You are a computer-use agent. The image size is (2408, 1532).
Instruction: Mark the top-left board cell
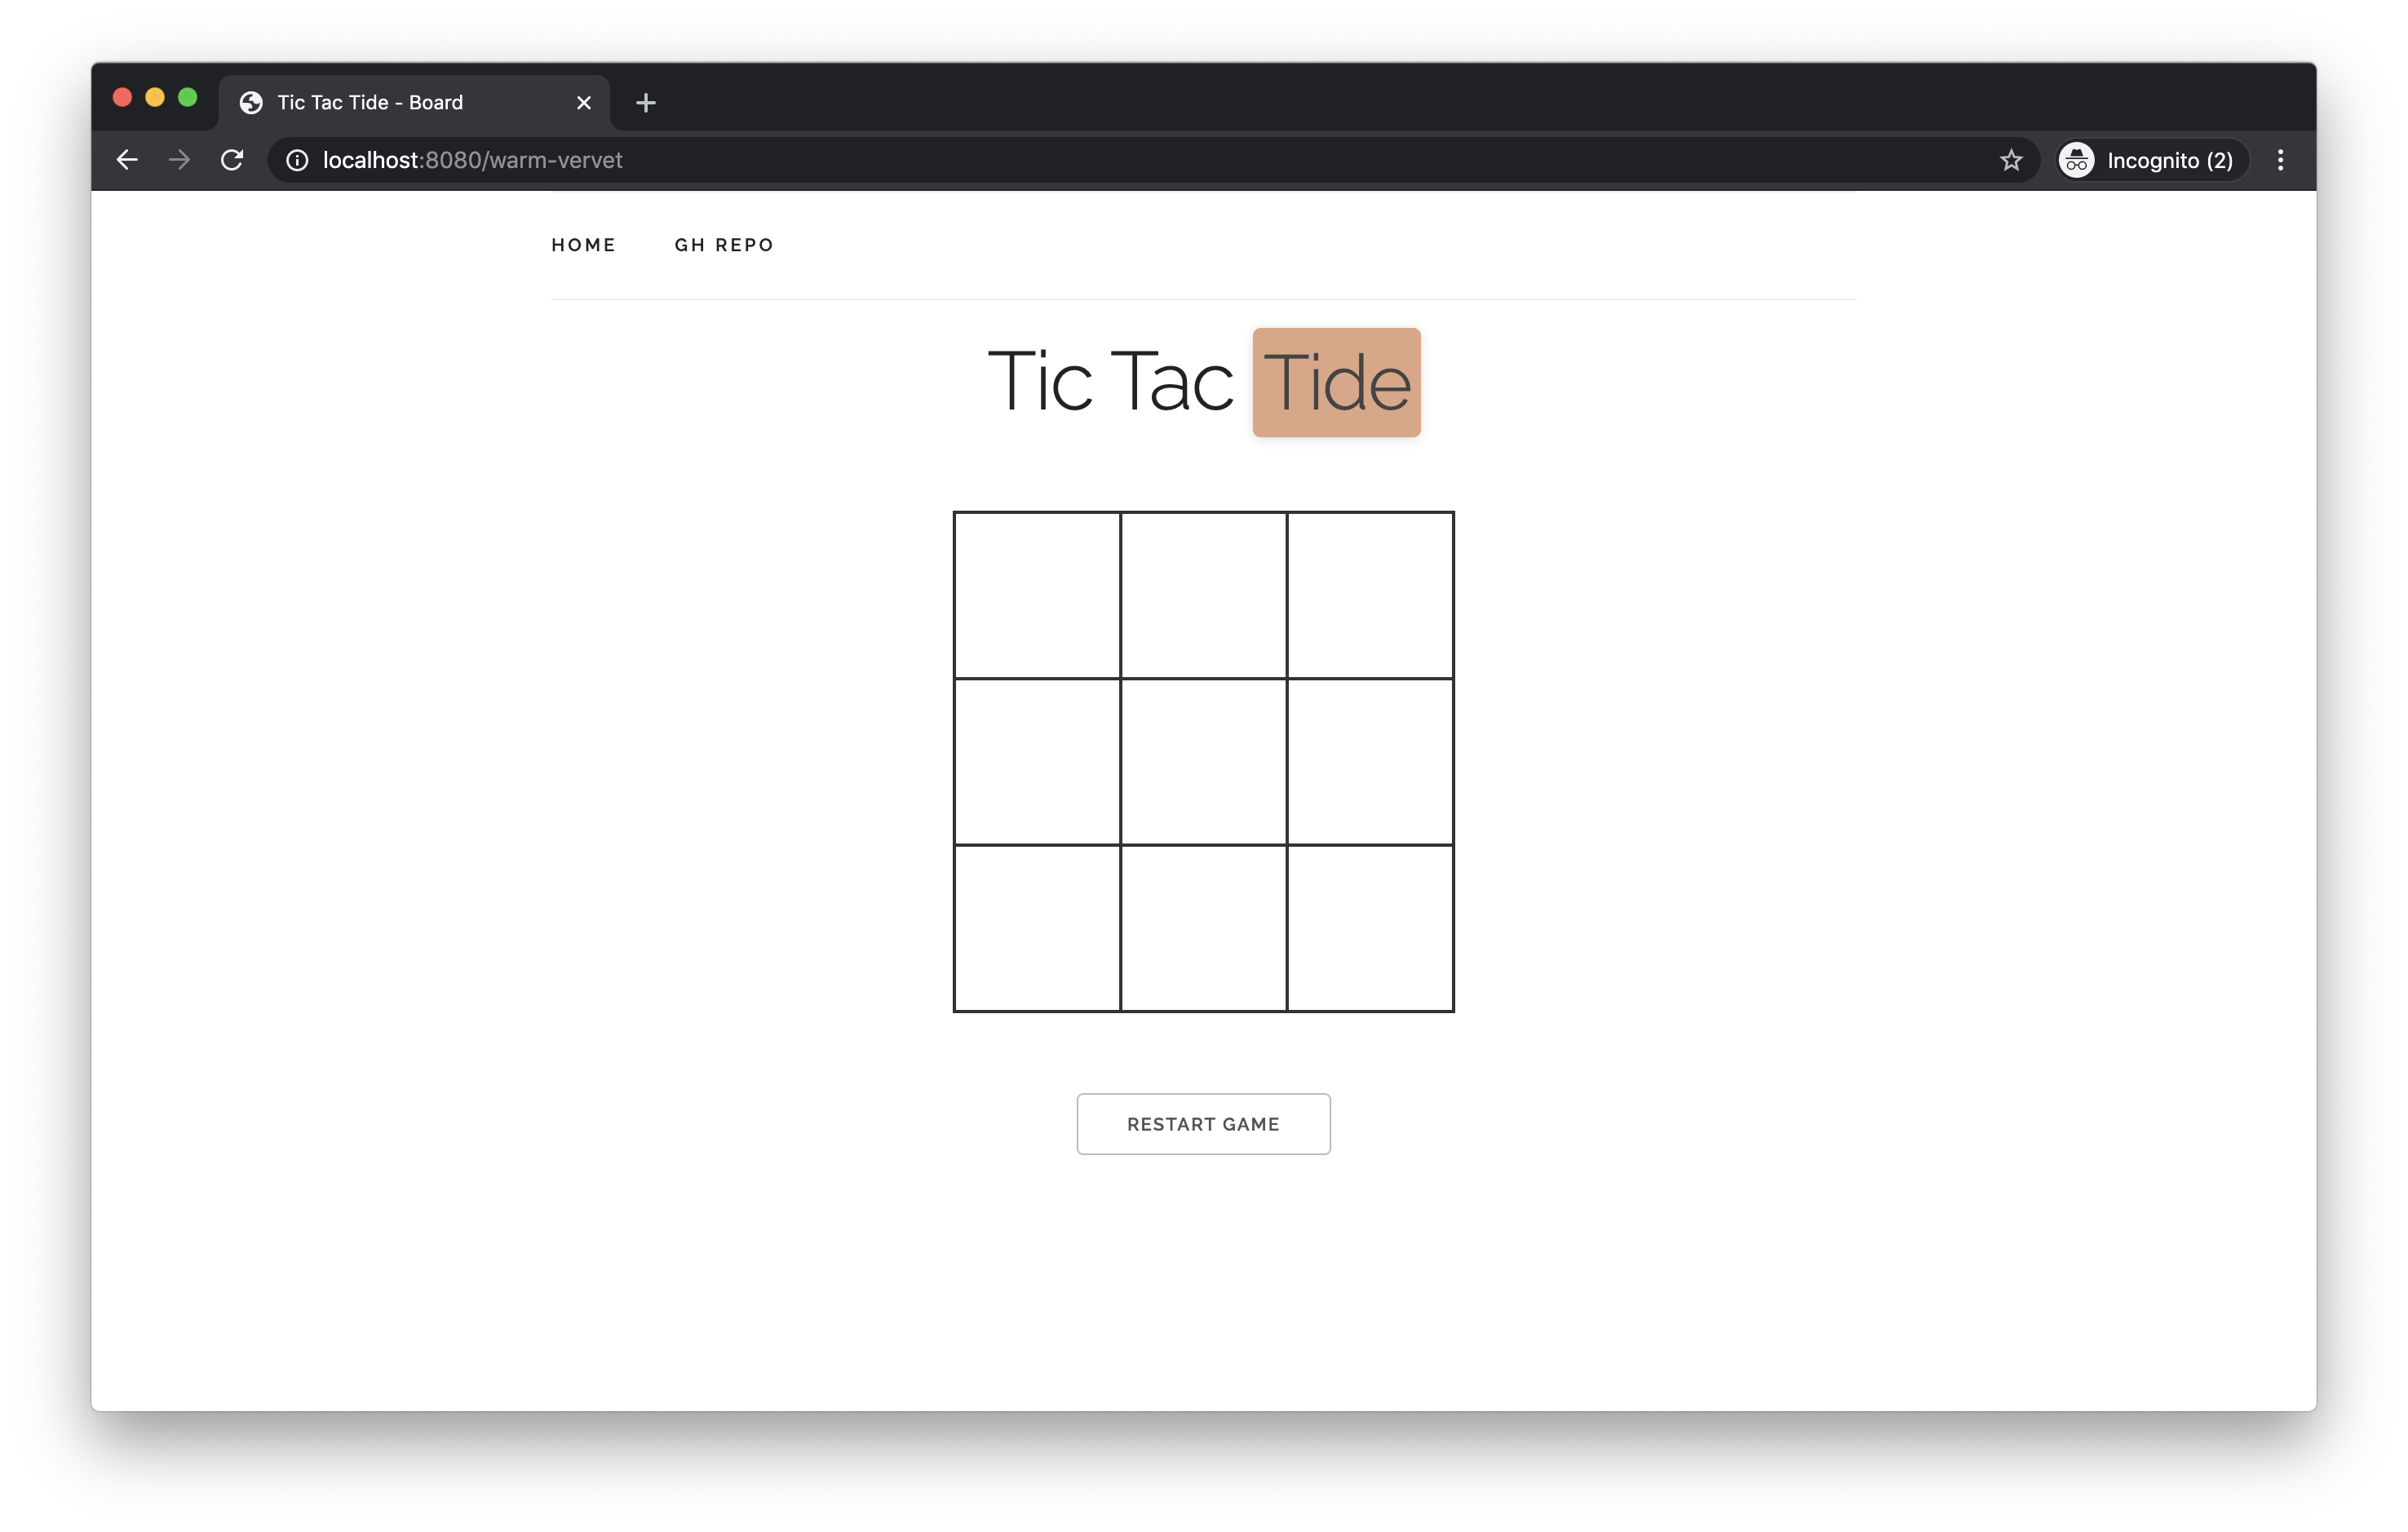(1037, 595)
